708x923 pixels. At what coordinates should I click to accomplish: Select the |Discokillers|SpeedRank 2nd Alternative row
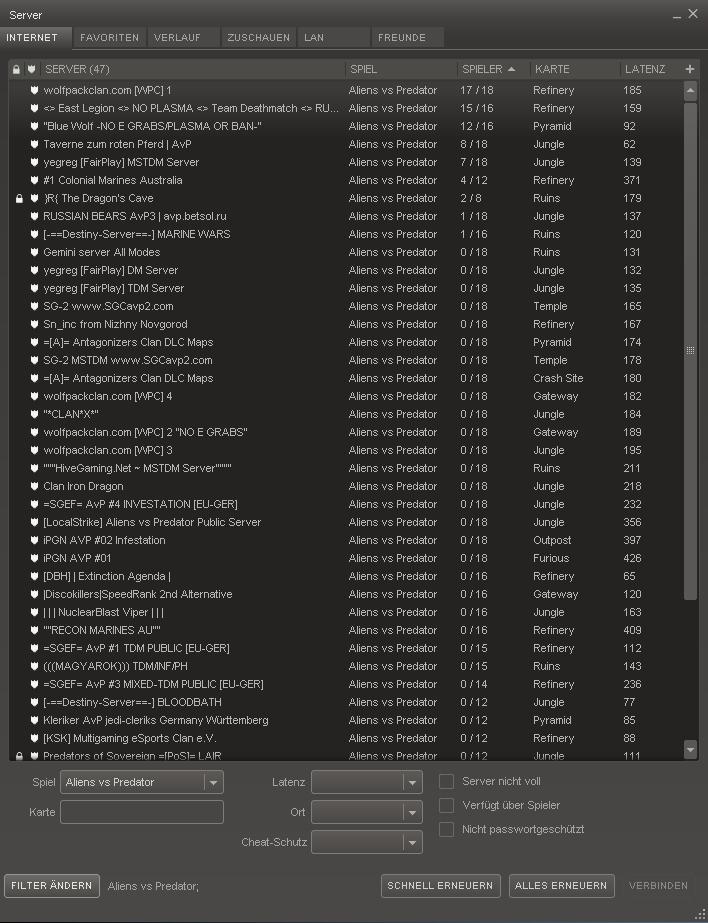coord(346,595)
